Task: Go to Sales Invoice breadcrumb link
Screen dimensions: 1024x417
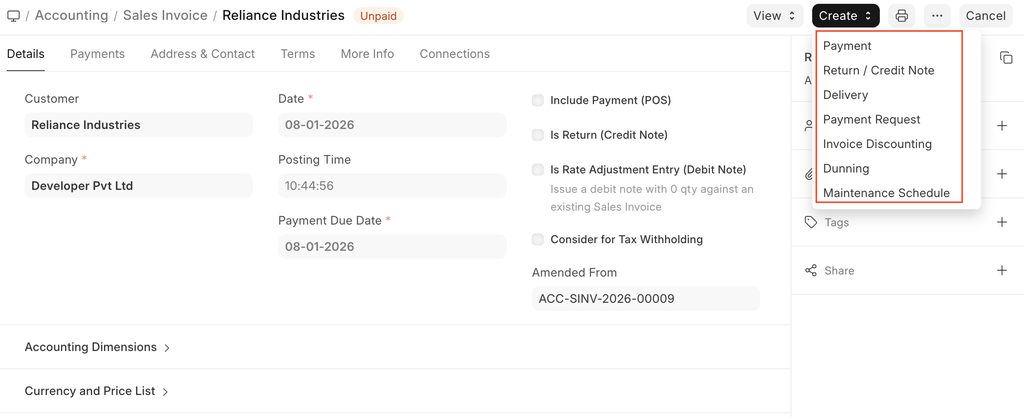Action: coord(165,16)
